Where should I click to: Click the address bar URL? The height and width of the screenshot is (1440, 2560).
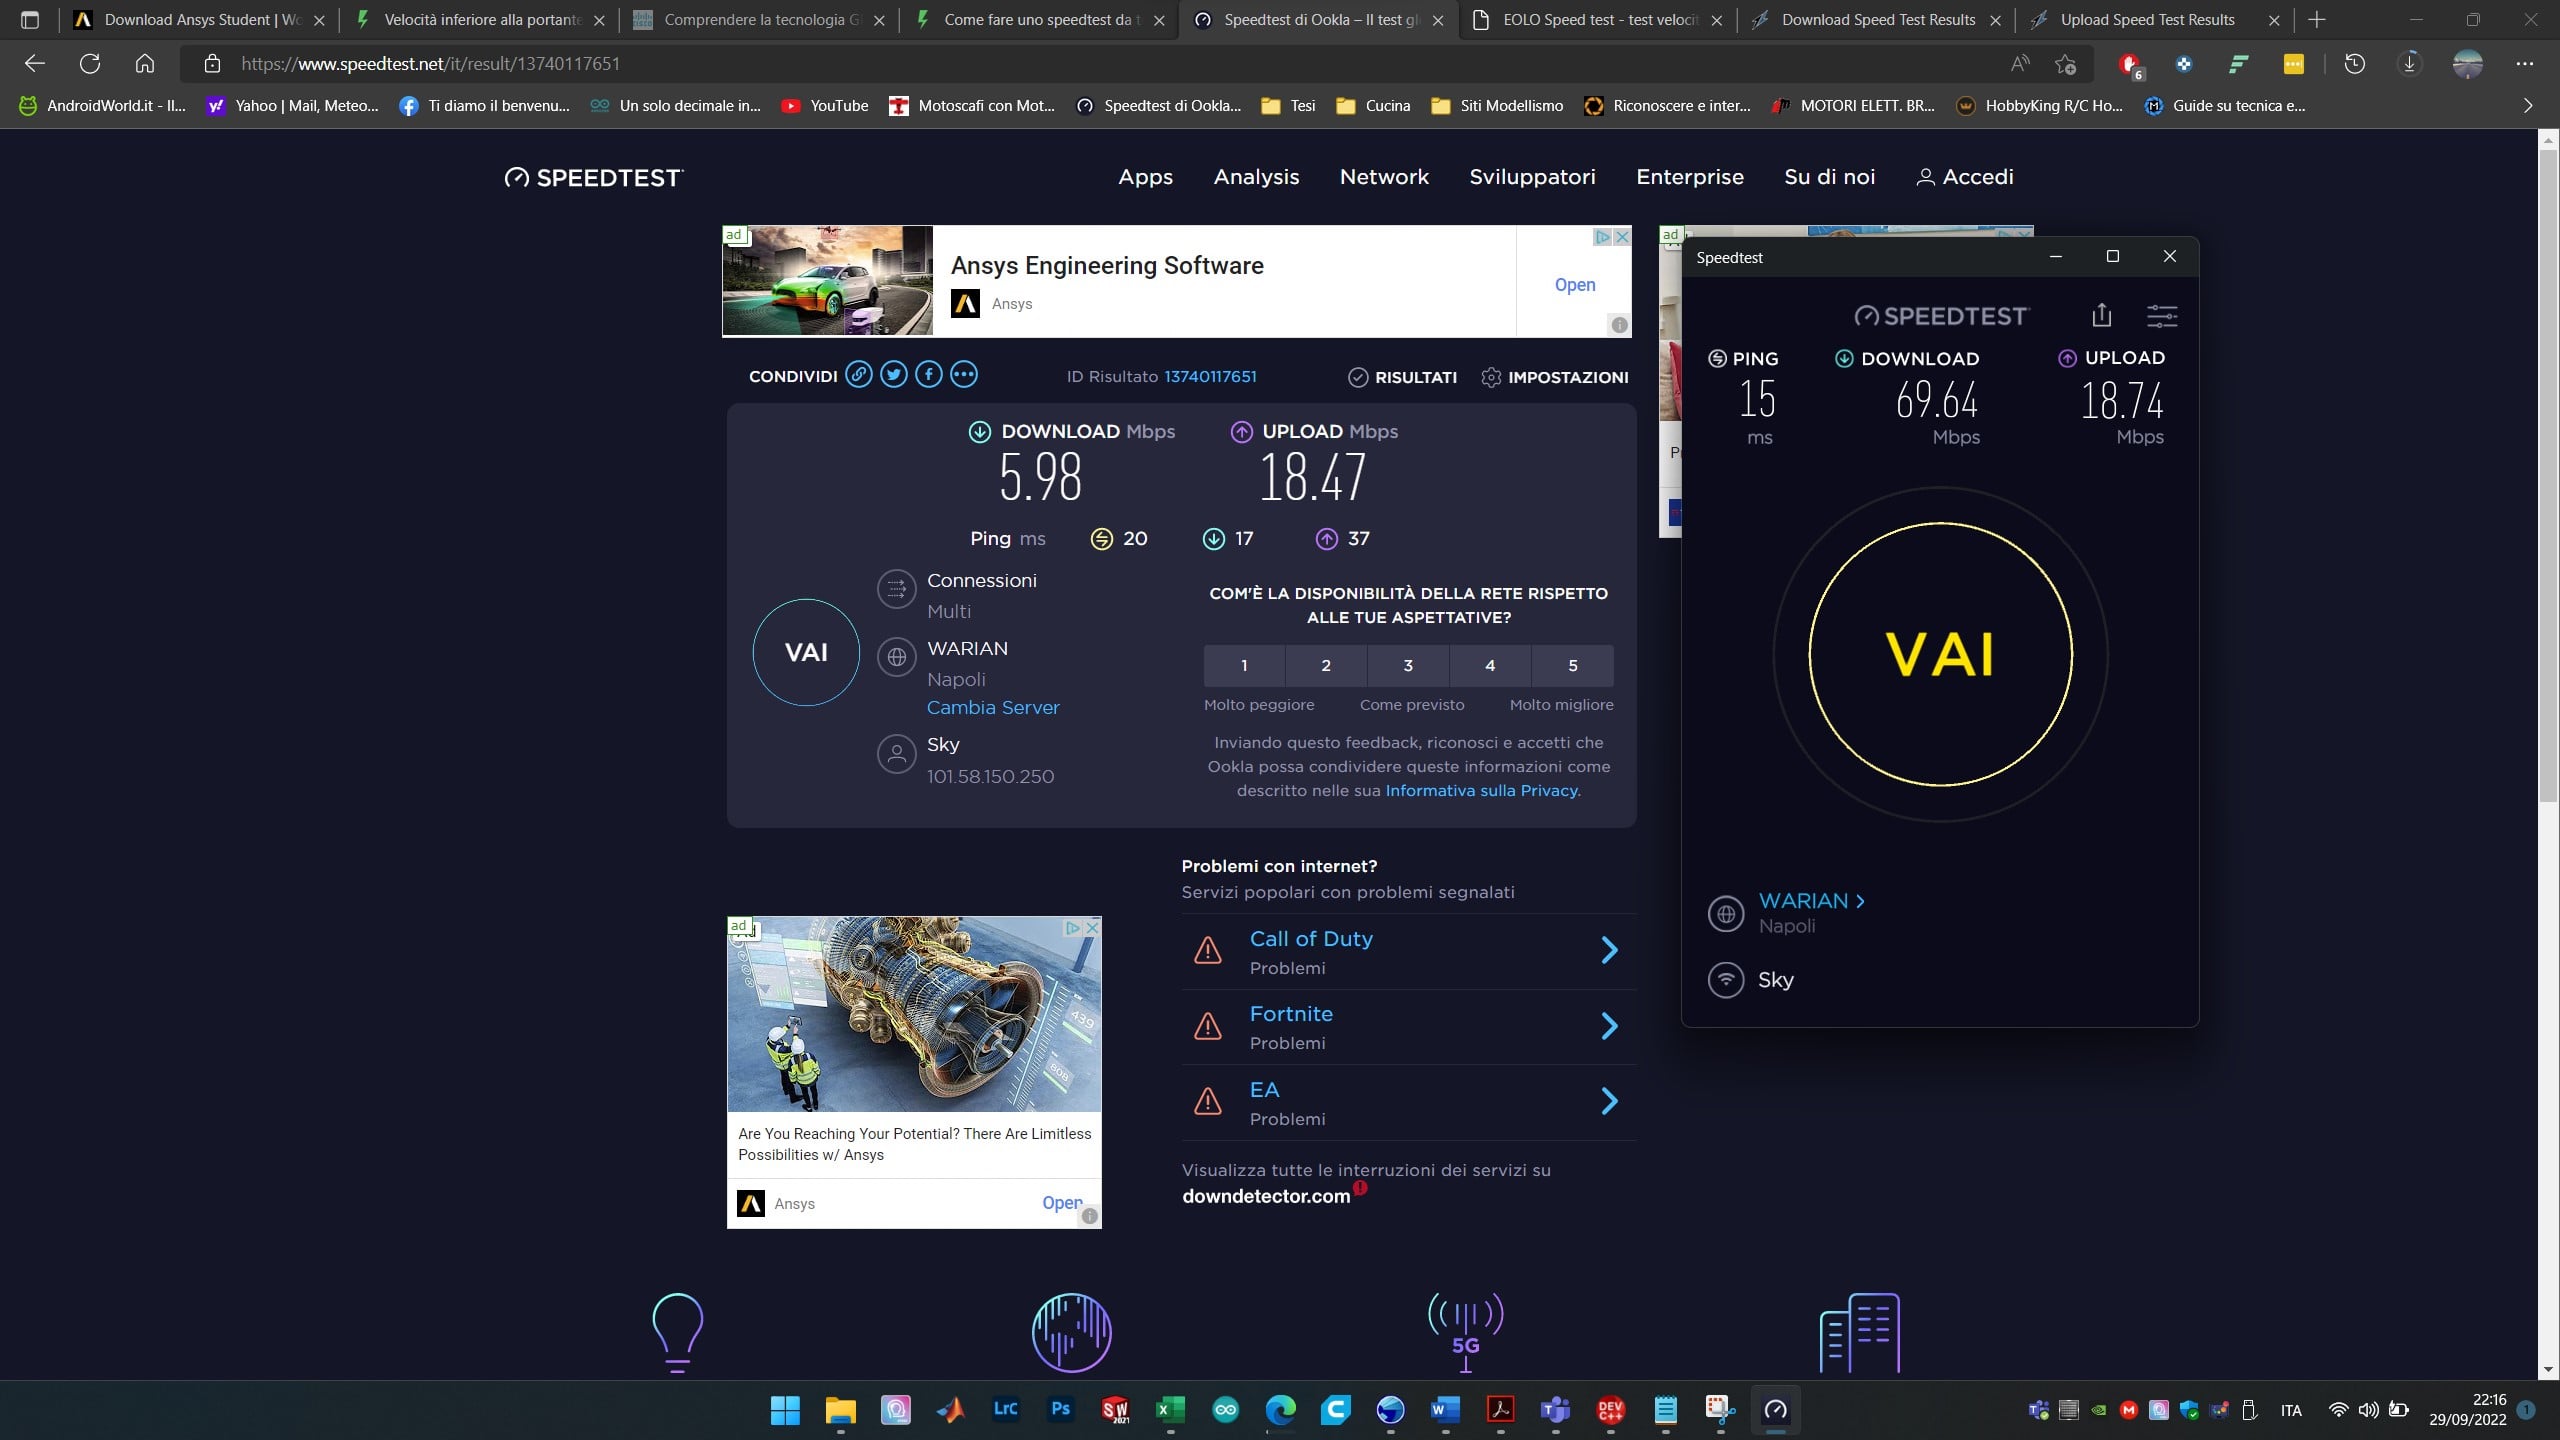pos(430,64)
